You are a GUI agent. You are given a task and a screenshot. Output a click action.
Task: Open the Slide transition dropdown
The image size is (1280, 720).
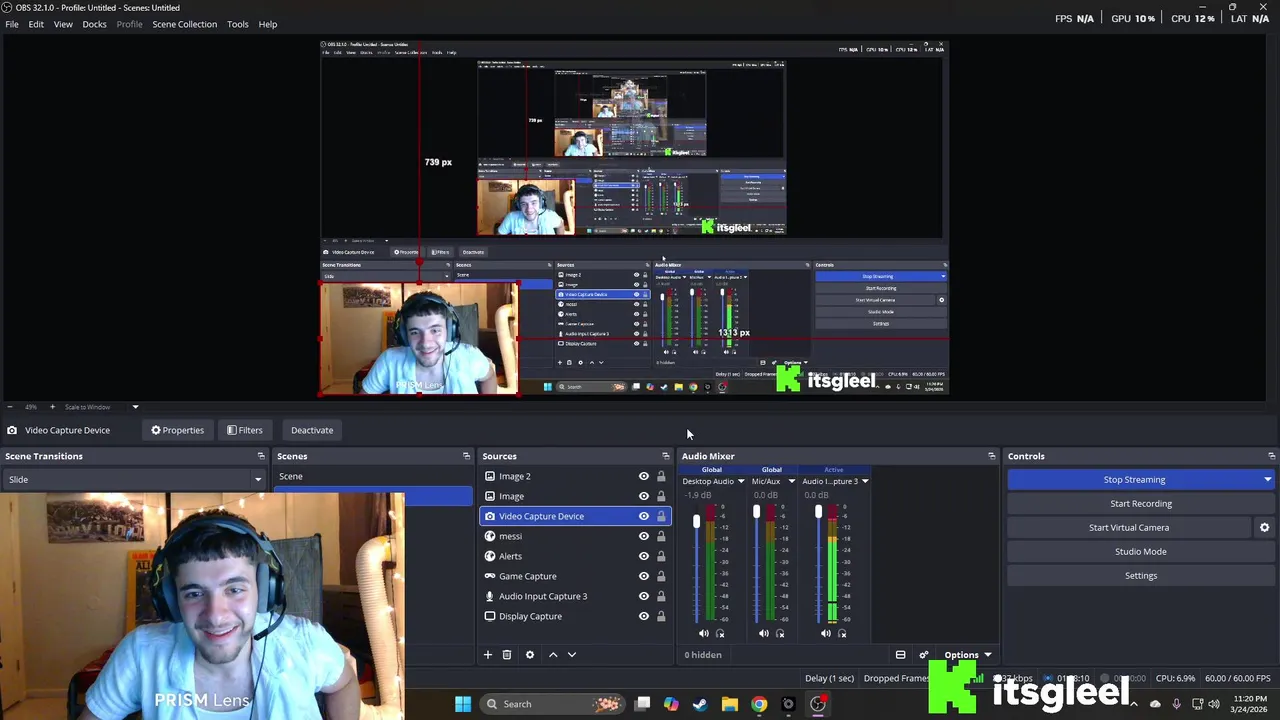pos(135,479)
